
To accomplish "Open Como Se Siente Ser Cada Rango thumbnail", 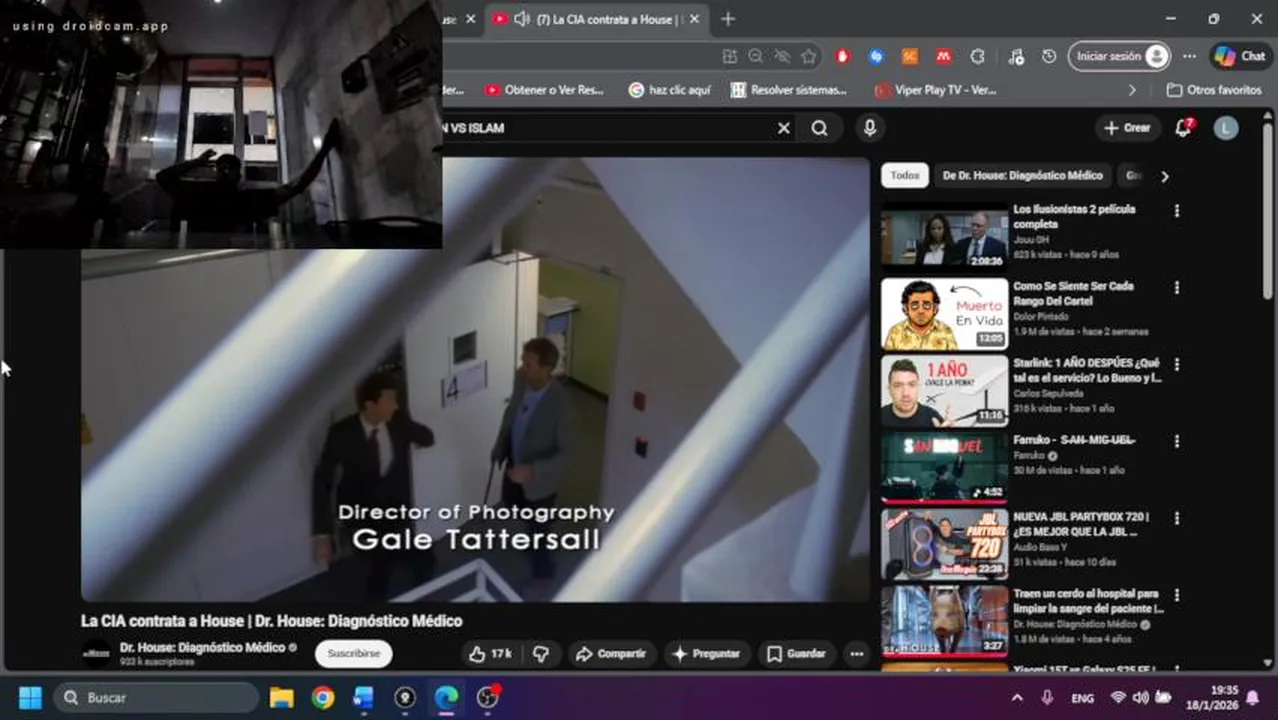I will pyautogui.click(x=944, y=313).
